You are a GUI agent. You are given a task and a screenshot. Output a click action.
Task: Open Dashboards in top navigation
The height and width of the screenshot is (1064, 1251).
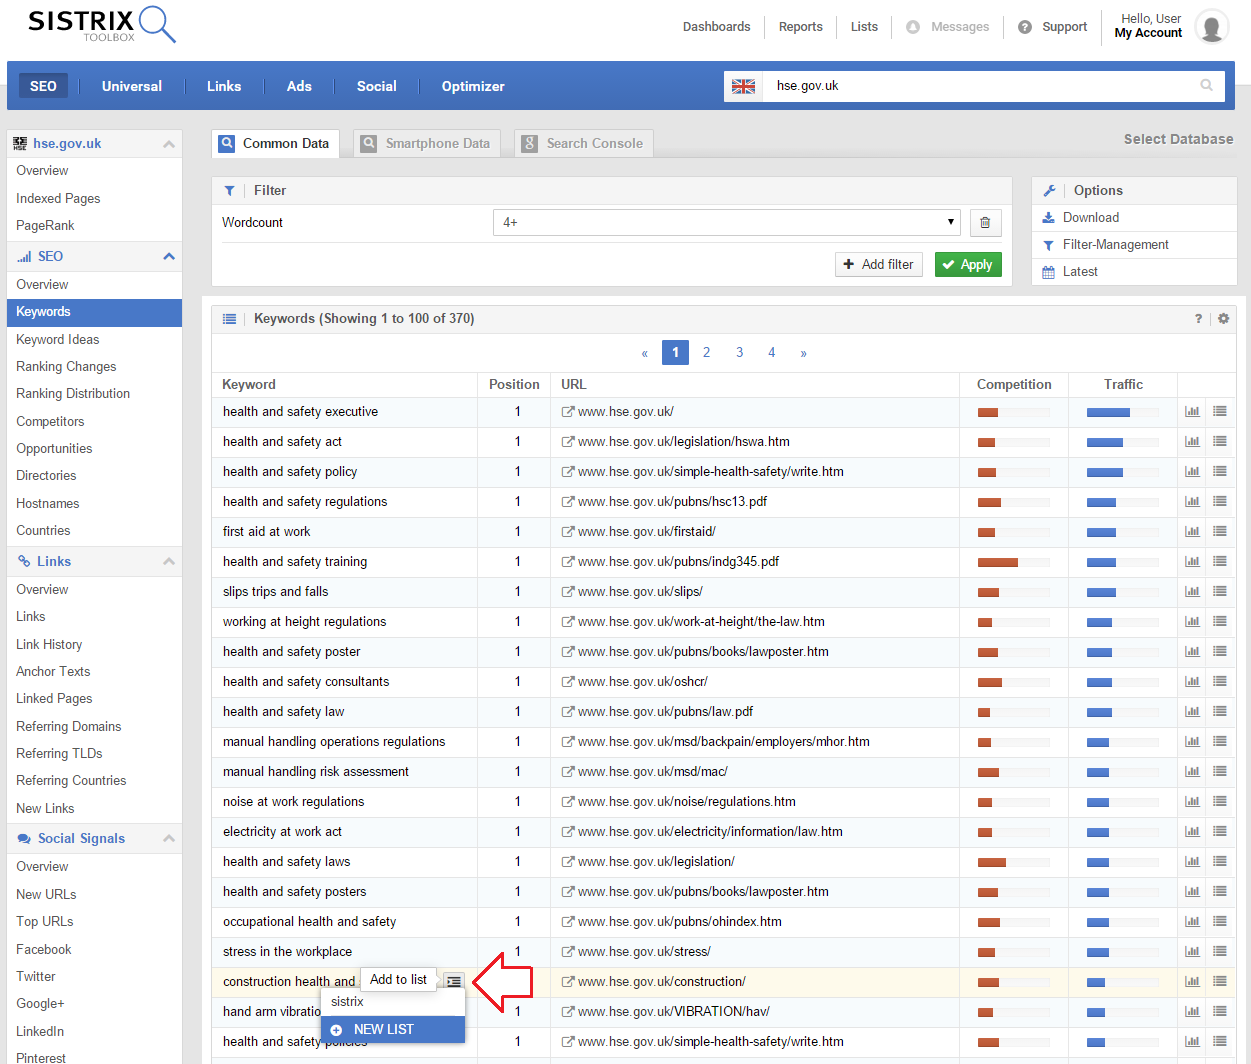click(x=716, y=27)
